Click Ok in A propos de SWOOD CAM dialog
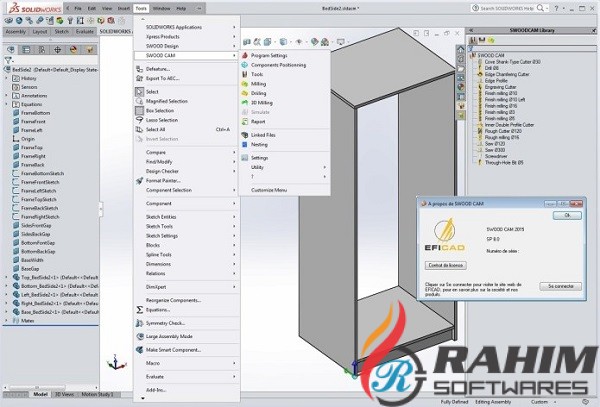This screenshot has width=600, height=407. tap(567, 215)
